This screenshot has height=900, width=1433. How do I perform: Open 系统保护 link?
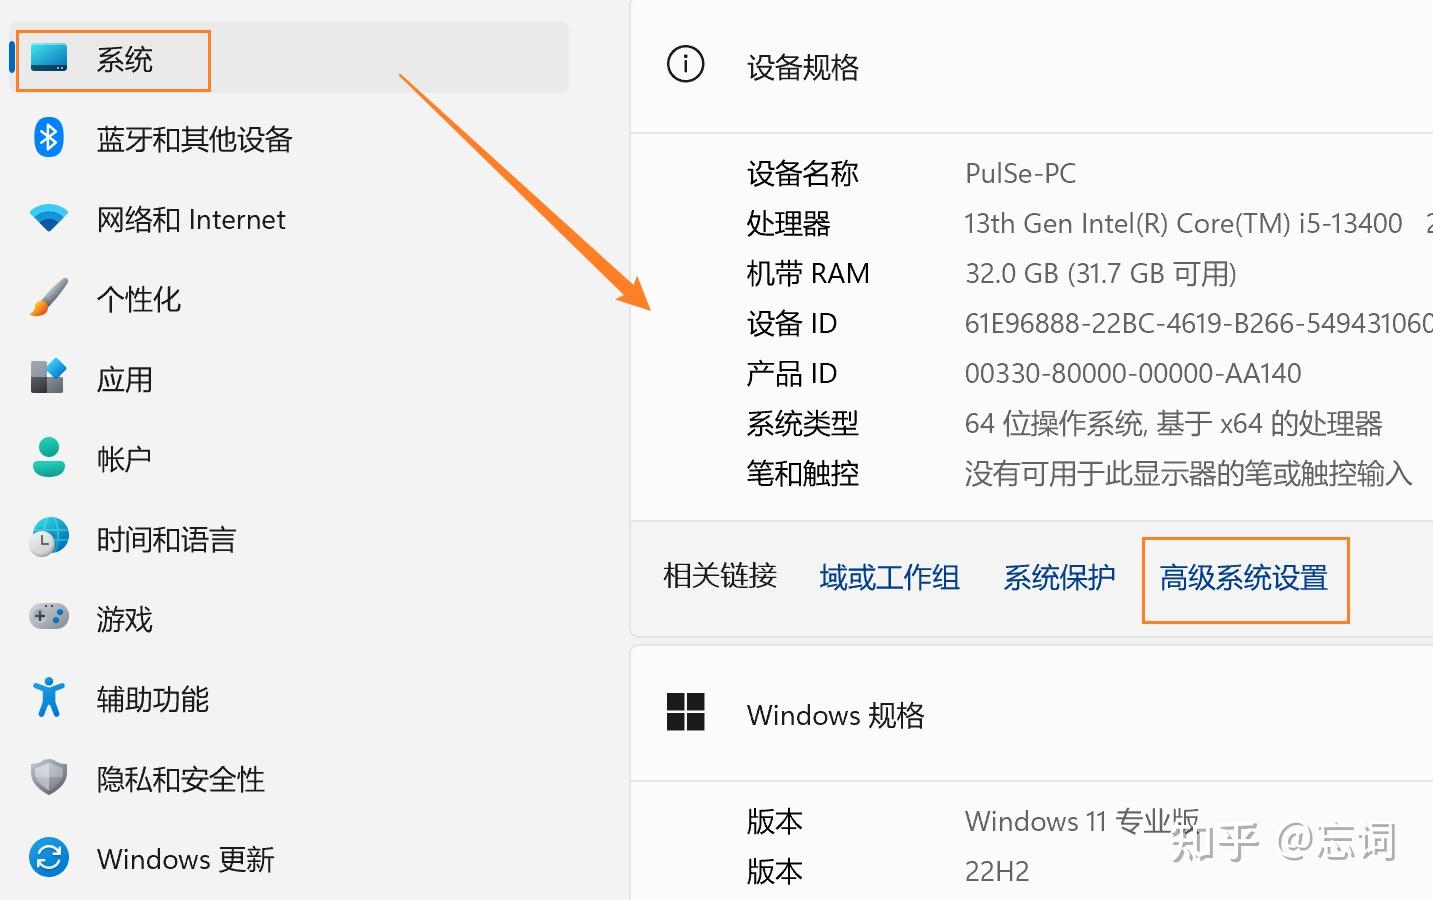tap(1059, 577)
